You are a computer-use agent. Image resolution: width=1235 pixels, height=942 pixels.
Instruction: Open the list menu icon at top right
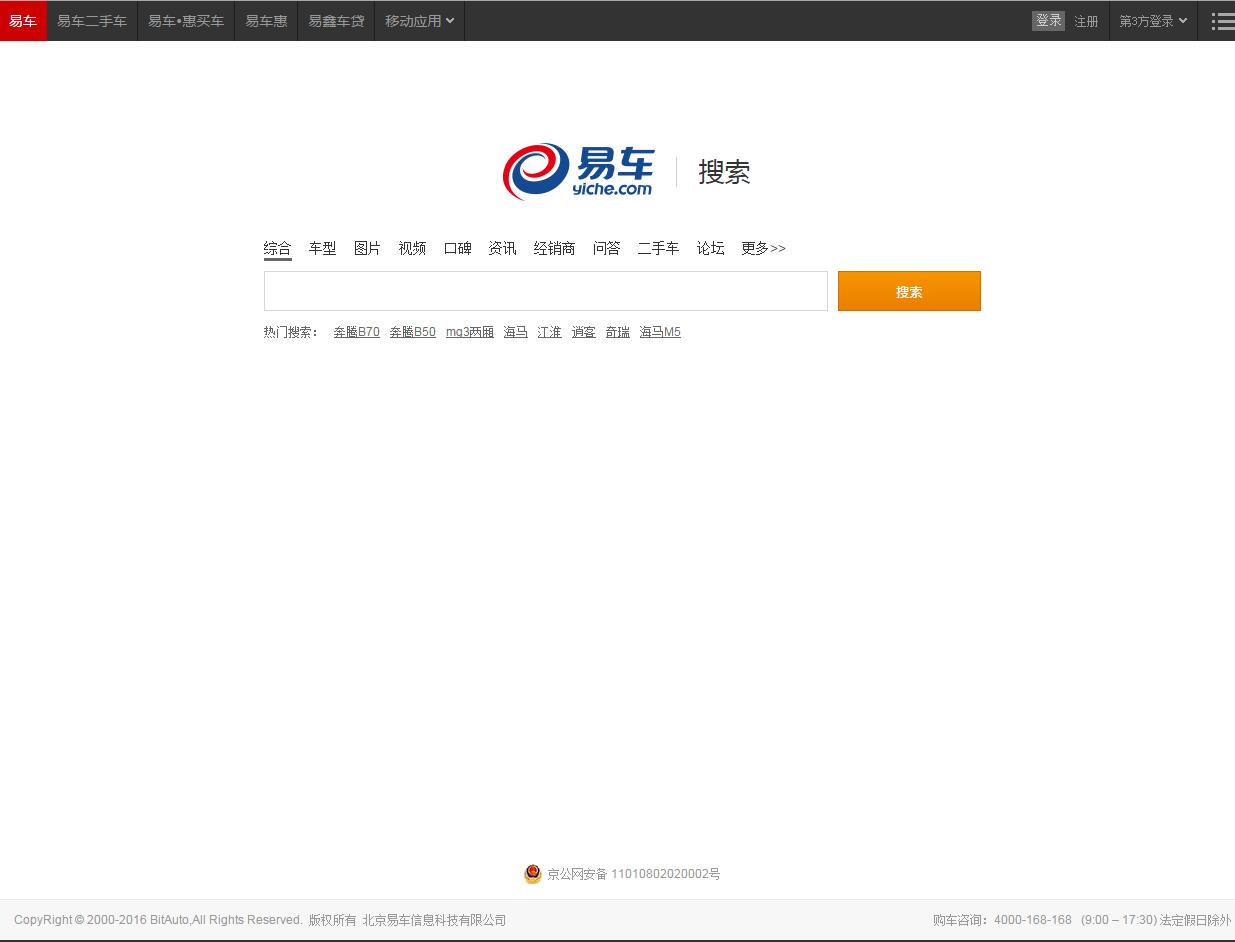coord(1222,21)
